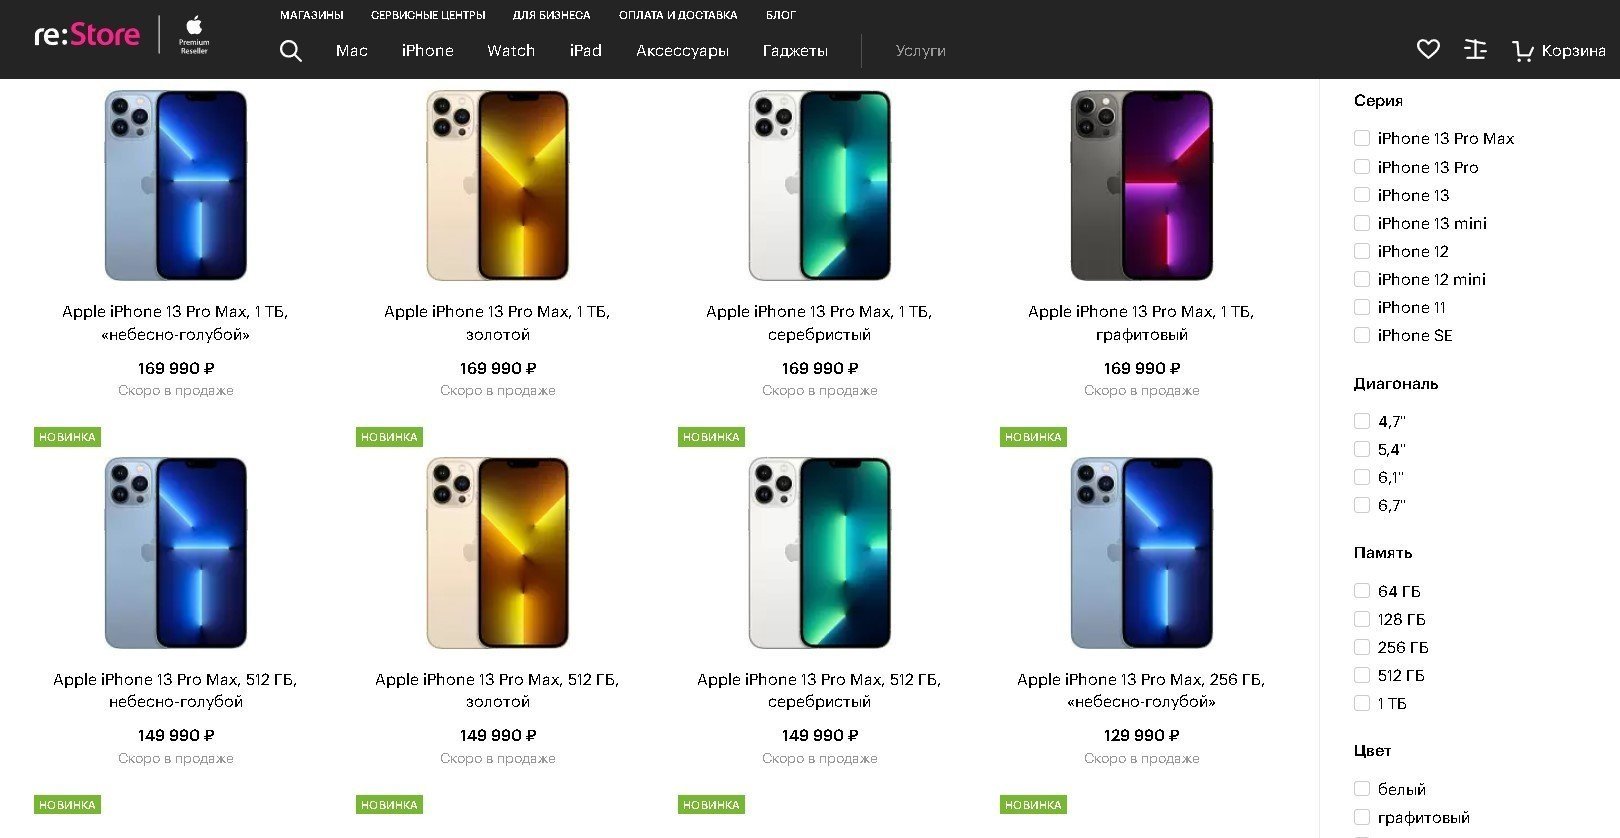Open the search magnifier icon
The width and height of the screenshot is (1620, 838).
pos(291,51)
